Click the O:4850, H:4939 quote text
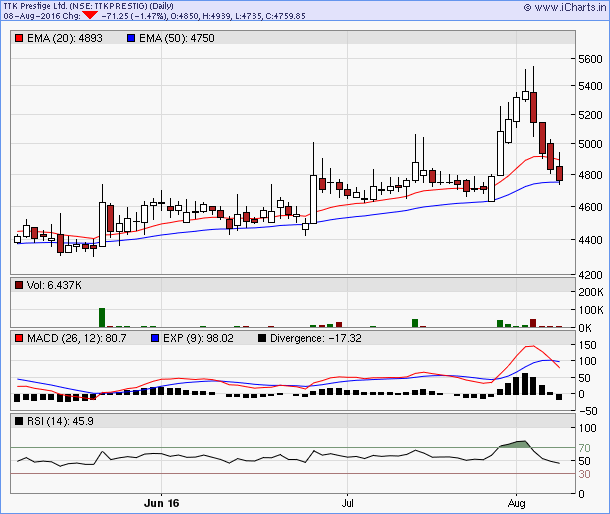 [x=201, y=16]
